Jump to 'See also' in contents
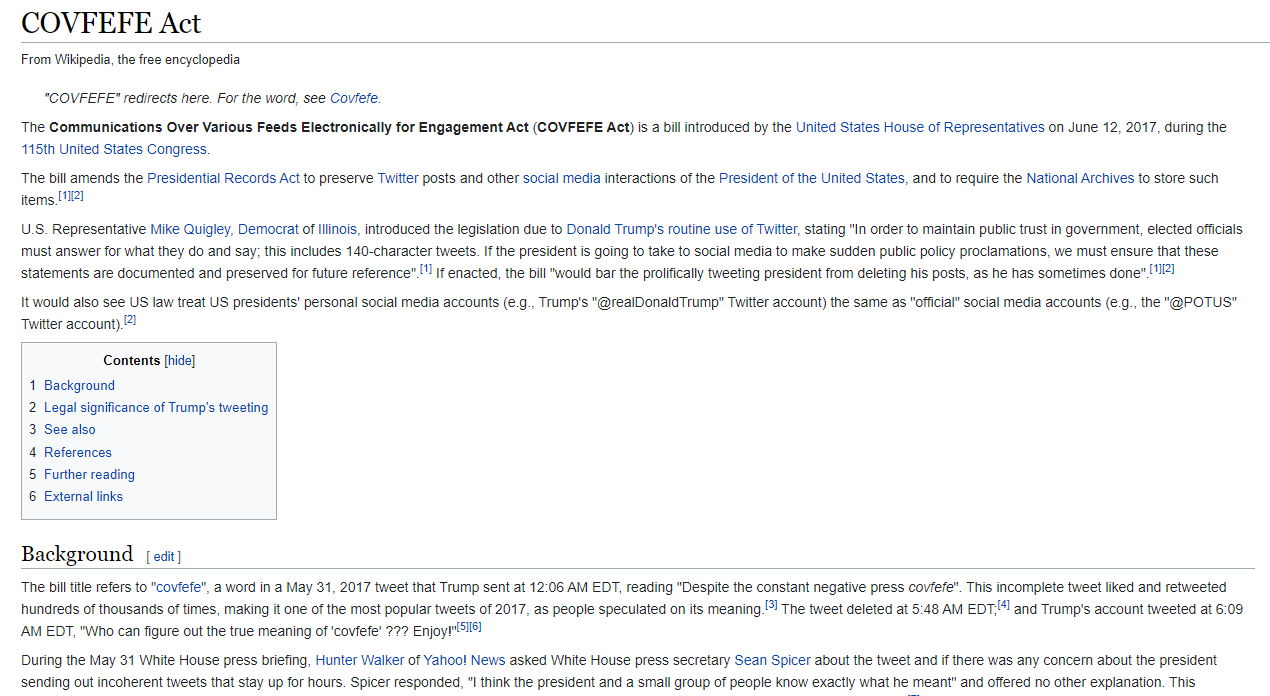Screen dimensions: 1270x696 70,429
